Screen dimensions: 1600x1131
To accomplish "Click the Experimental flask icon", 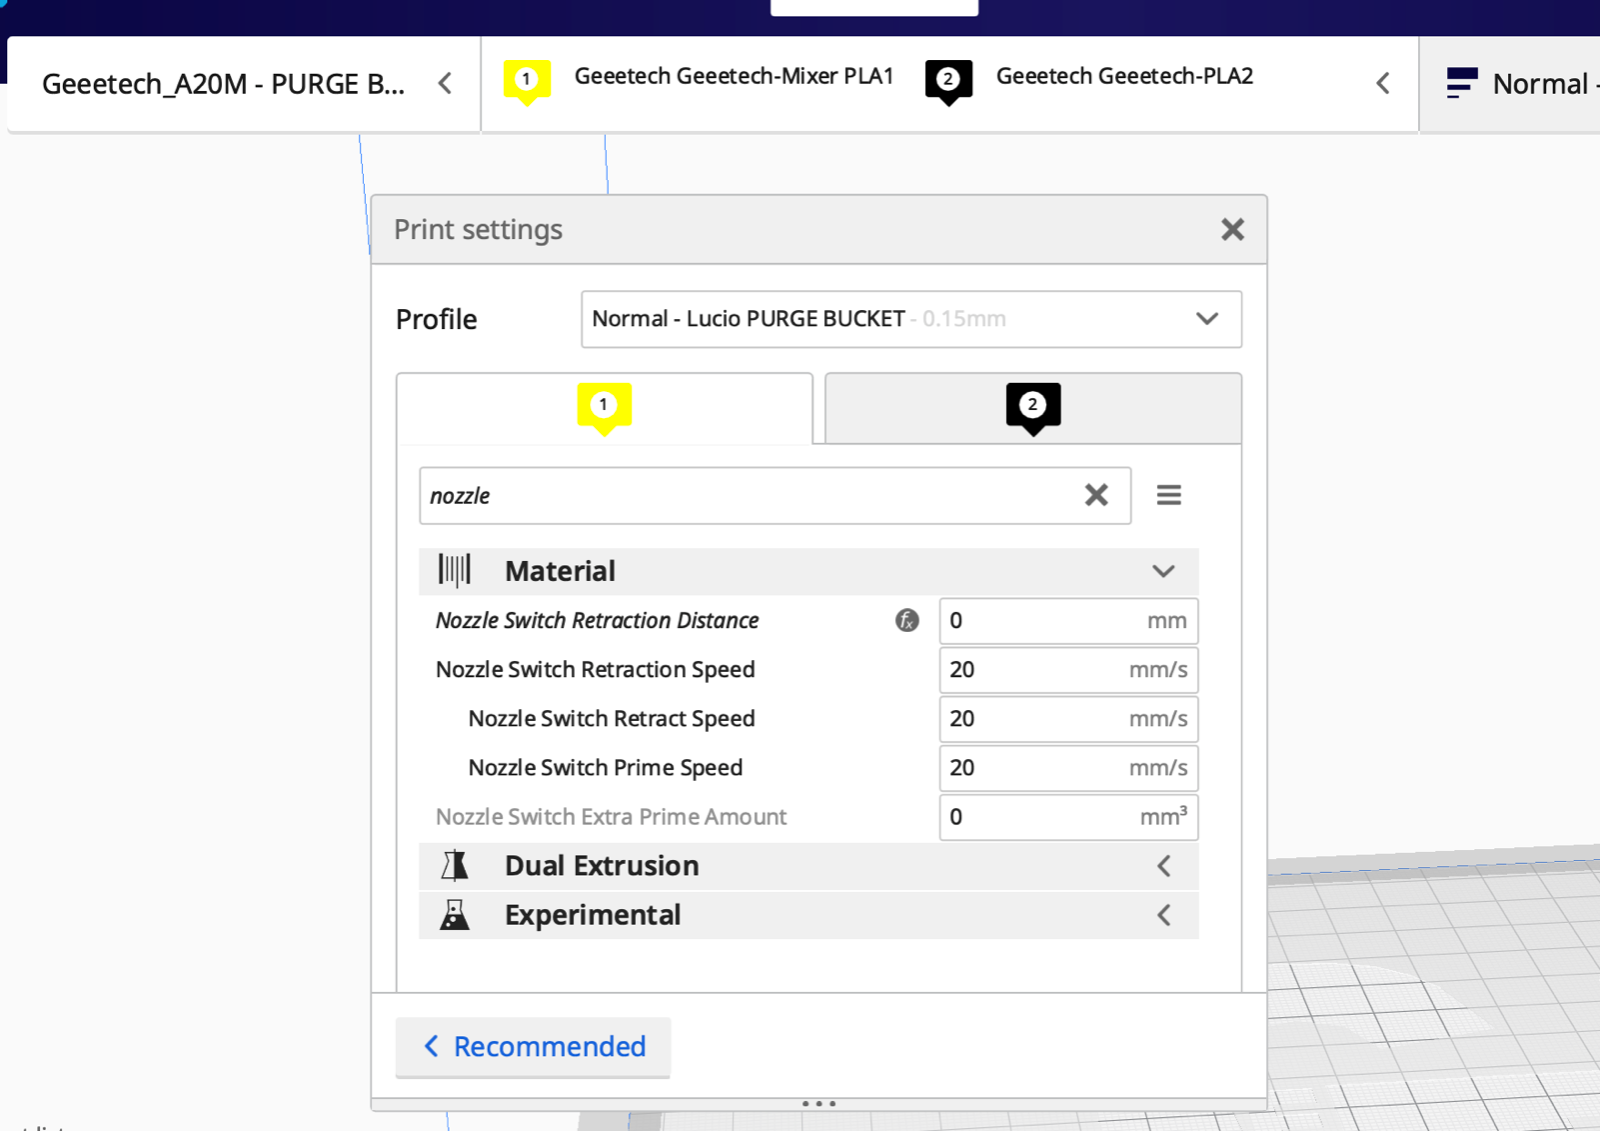I will pos(455,915).
